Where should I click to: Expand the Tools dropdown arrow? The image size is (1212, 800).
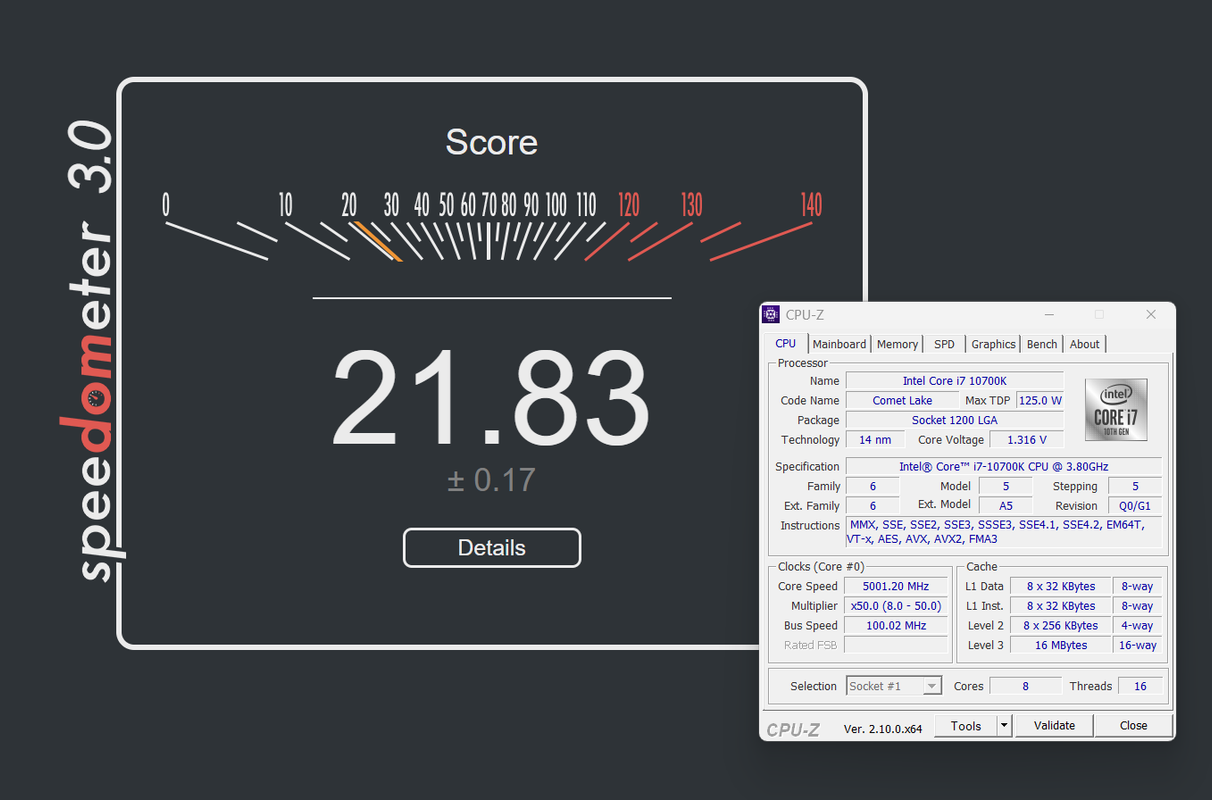coord(1005,726)
